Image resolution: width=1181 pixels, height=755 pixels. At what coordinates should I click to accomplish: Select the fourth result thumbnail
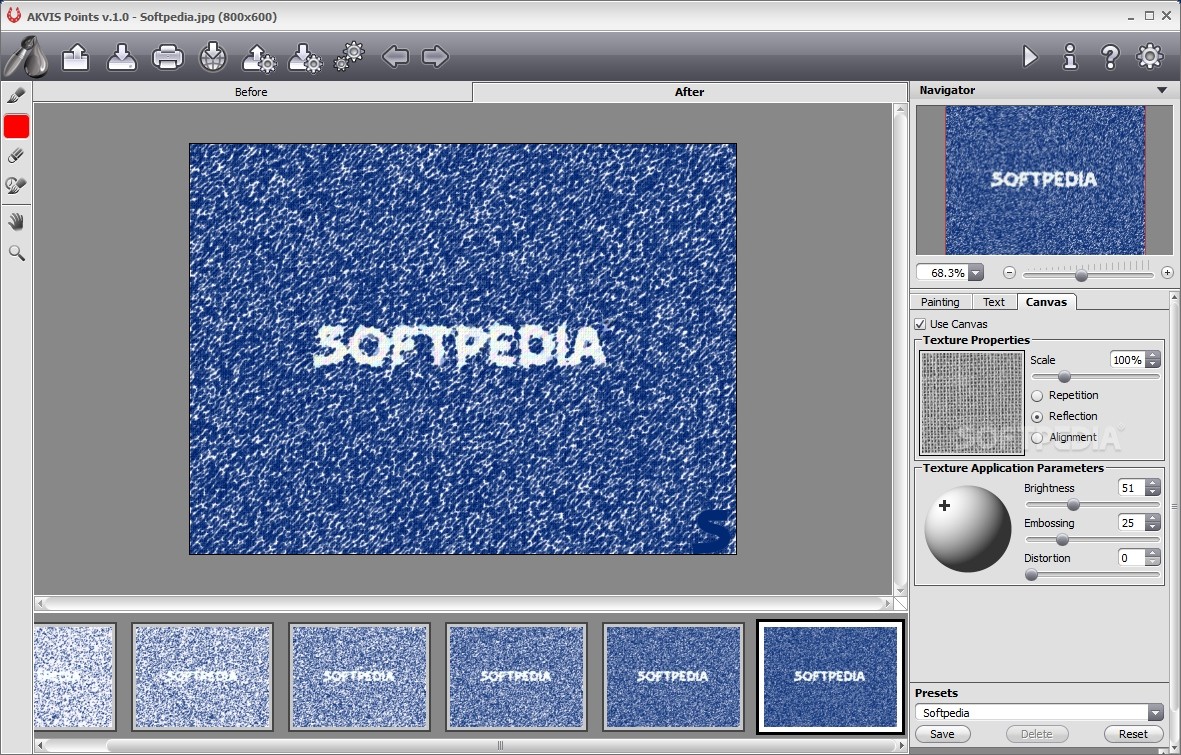coord(516,677)
